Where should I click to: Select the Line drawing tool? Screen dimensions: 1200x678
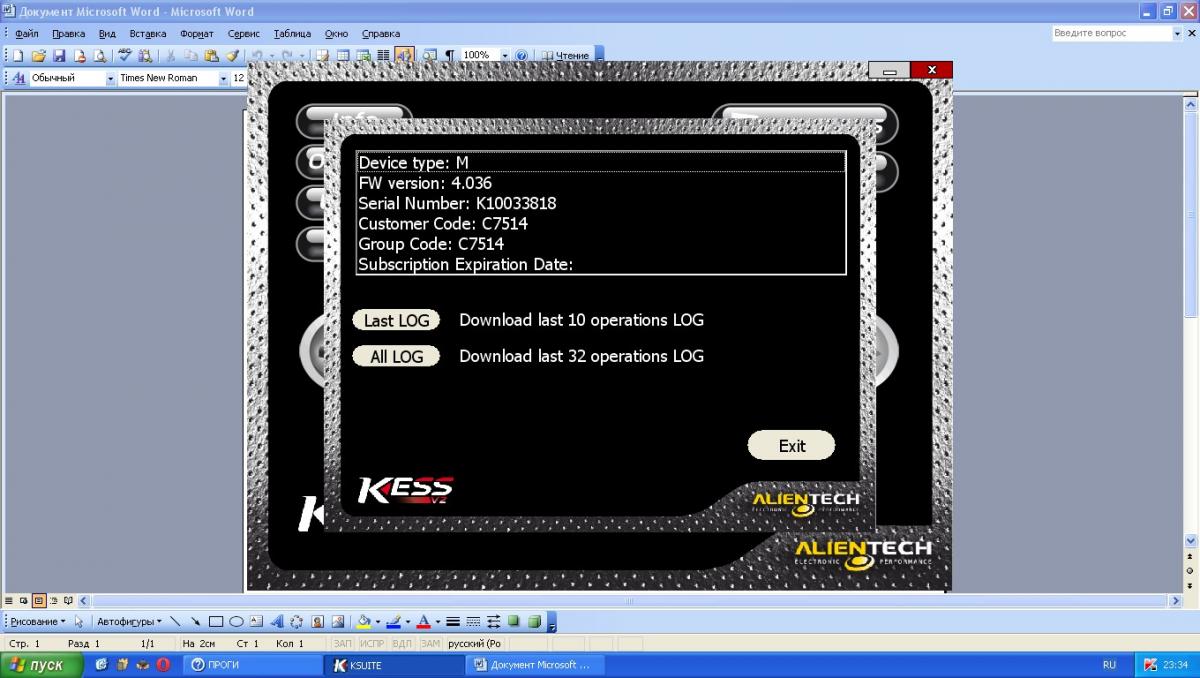pos(175,622)
